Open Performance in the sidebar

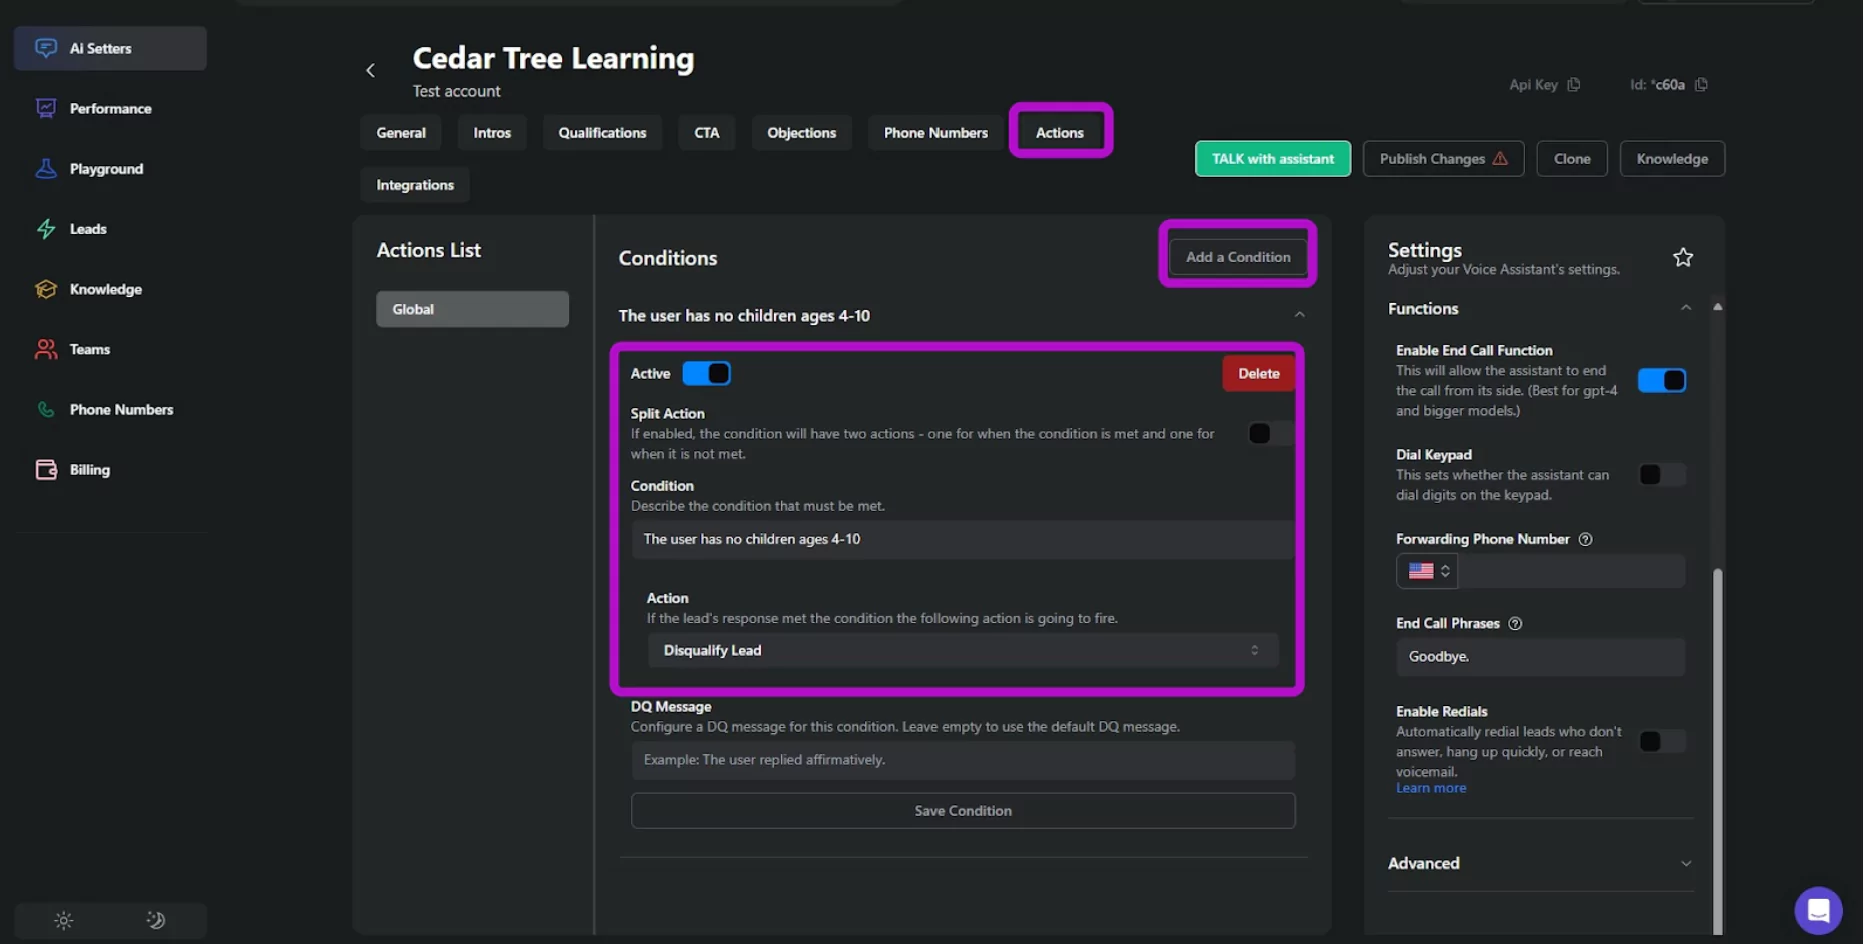click(x=110, y=108)
